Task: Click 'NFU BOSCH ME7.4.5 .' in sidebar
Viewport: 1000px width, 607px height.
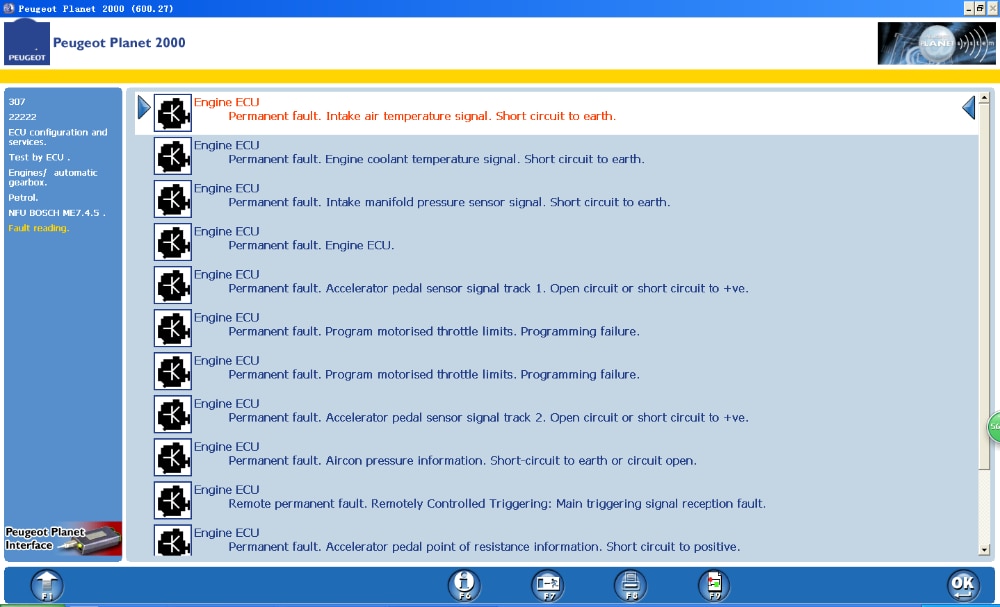Action: coord(57,213)
